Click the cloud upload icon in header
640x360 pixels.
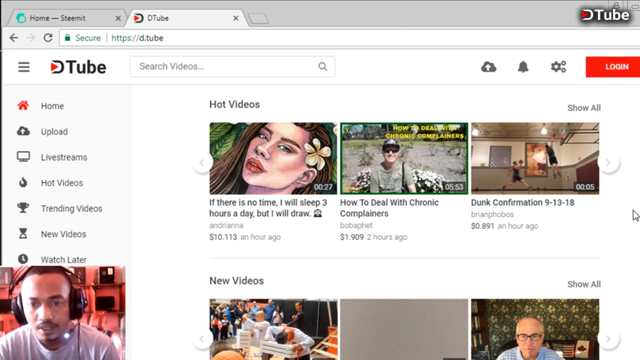(489, 67)
